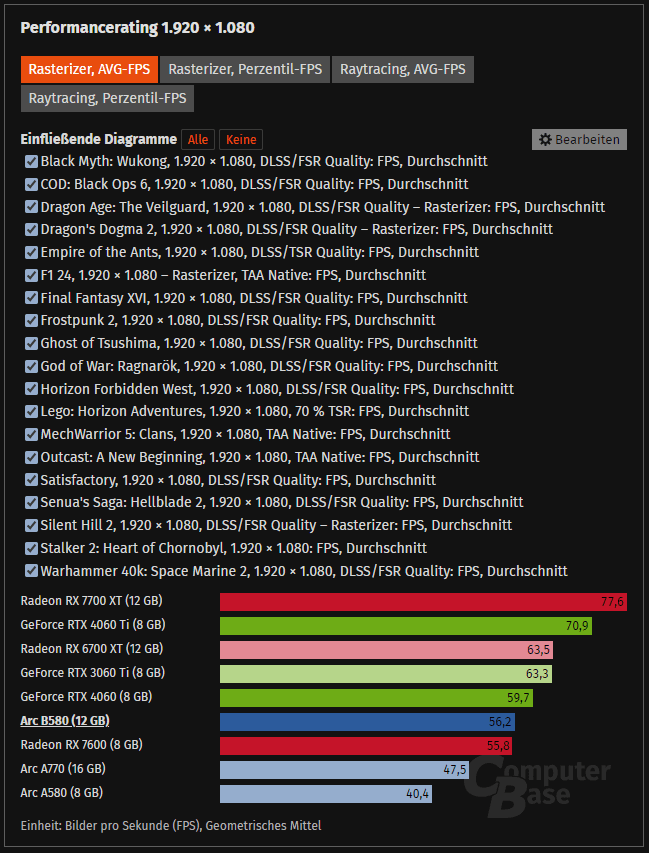649x853 pixels.
Task: Click the Arc A580 (8 GB) label
Action: click(61, 793)
